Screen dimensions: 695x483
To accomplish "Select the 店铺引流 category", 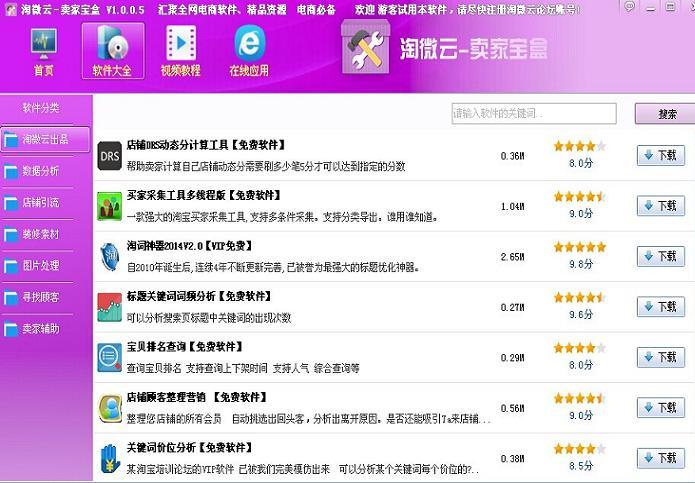I will pos(38,203).
